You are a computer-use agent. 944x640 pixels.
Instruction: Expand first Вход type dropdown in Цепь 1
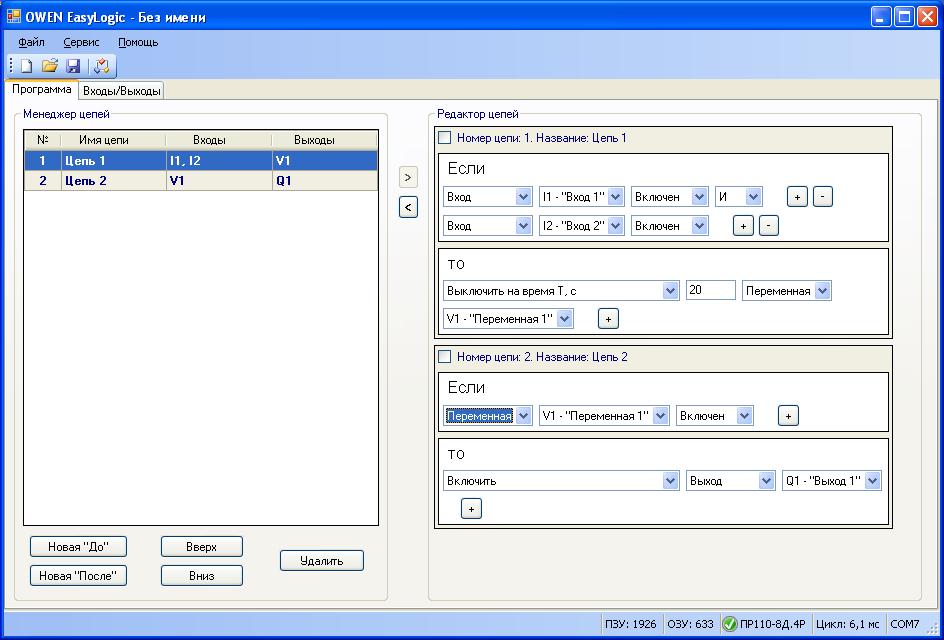click(x=488, y=197)
